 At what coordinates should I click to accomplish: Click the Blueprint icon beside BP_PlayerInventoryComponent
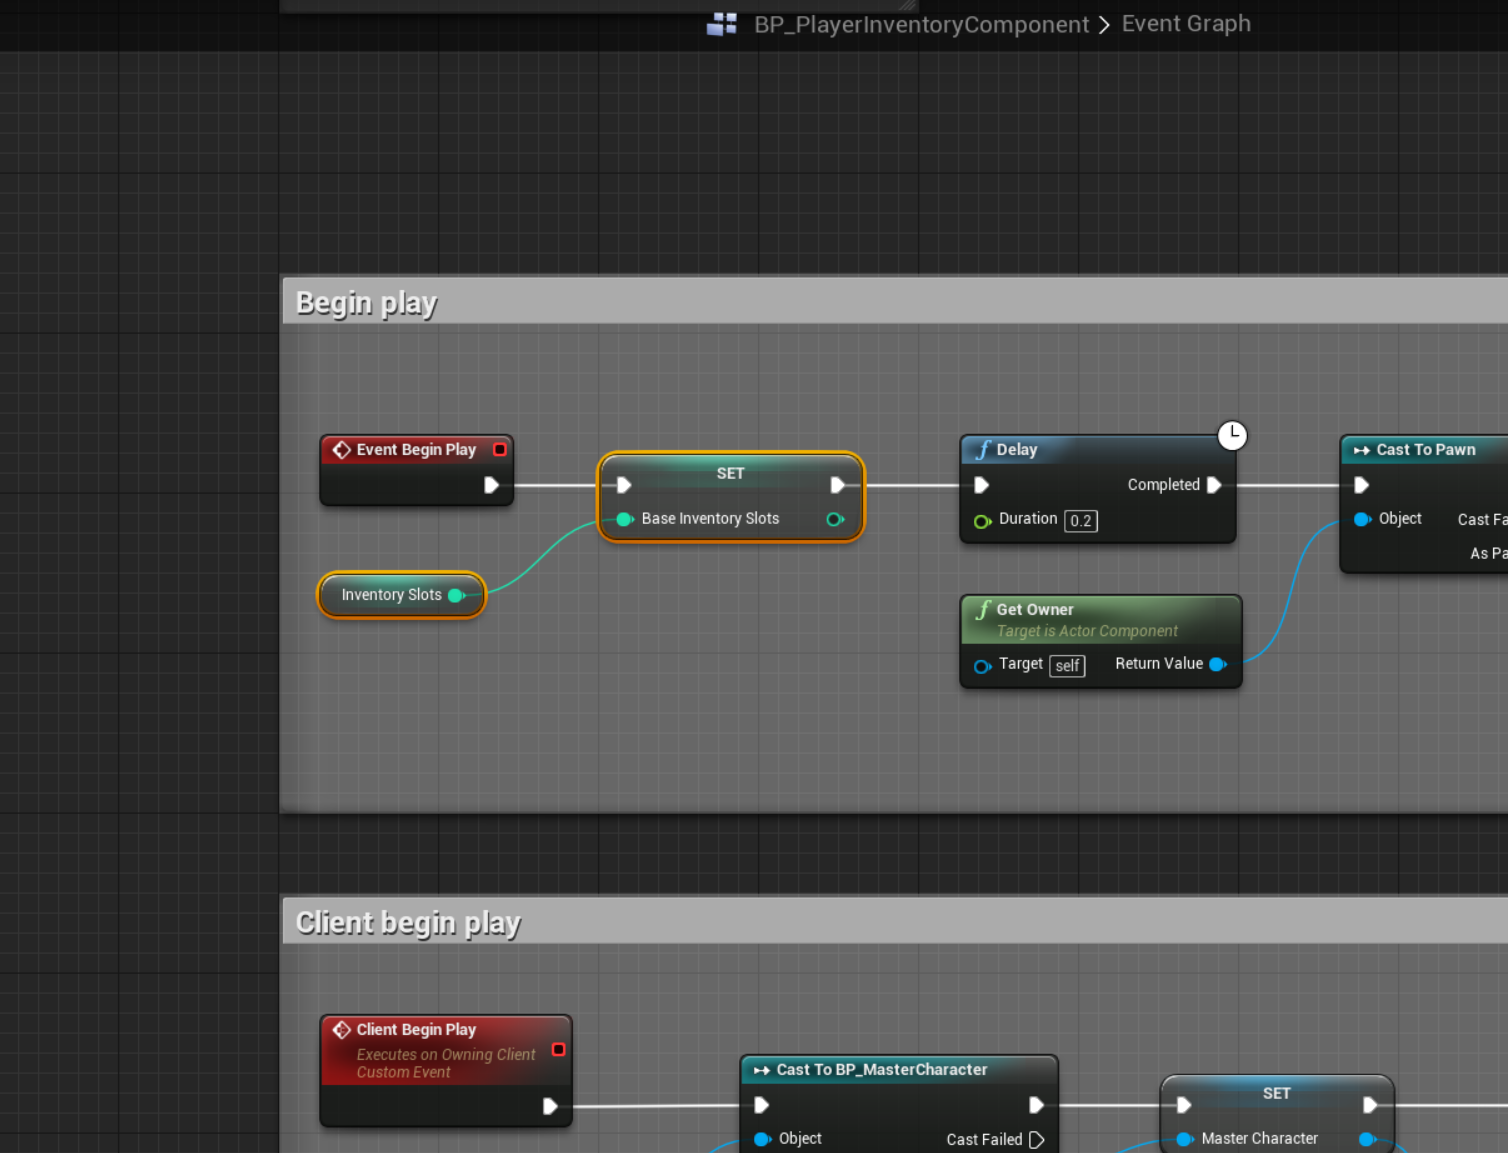(x=721, y=24)
